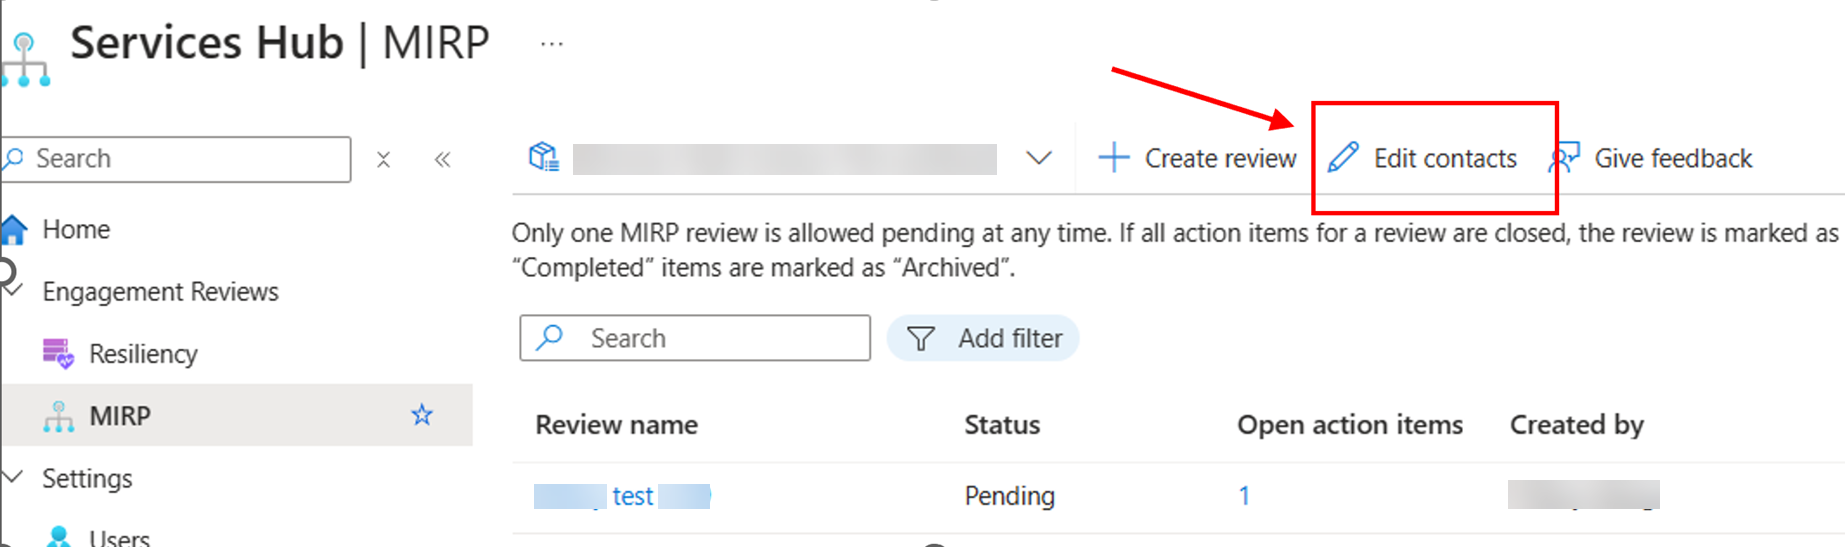Screen dimensions: 1845x547
Task: Clear the sidebar search with X
Action: click(x=383, y=159)
